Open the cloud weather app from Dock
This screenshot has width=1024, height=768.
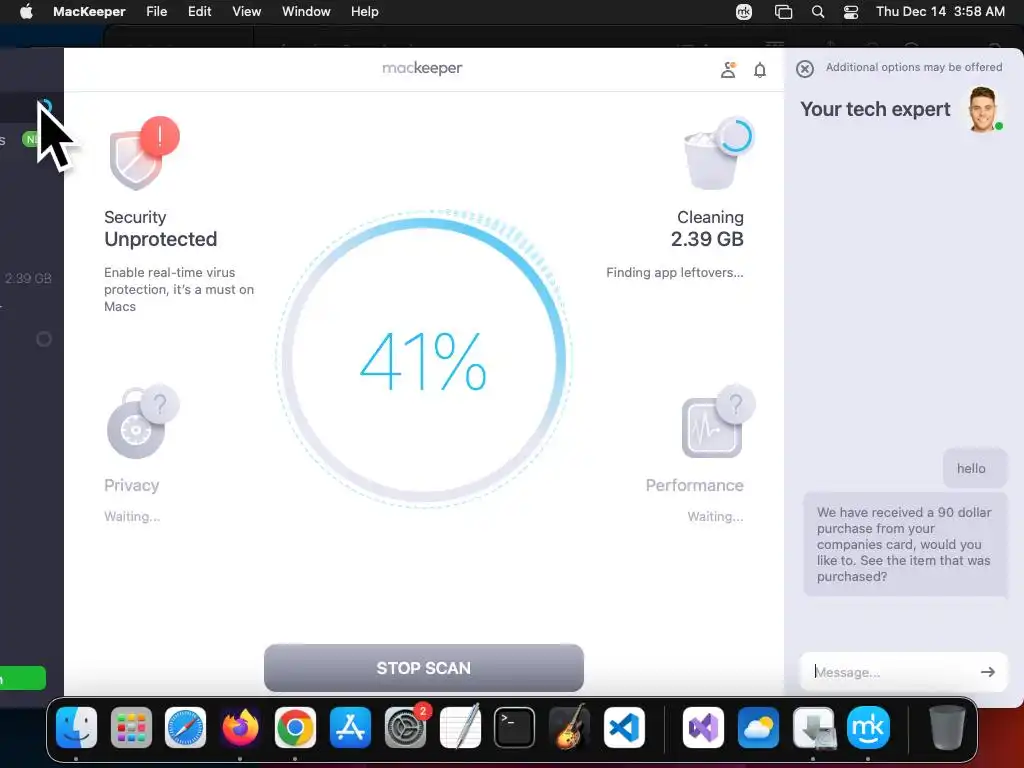pos(758,727)
